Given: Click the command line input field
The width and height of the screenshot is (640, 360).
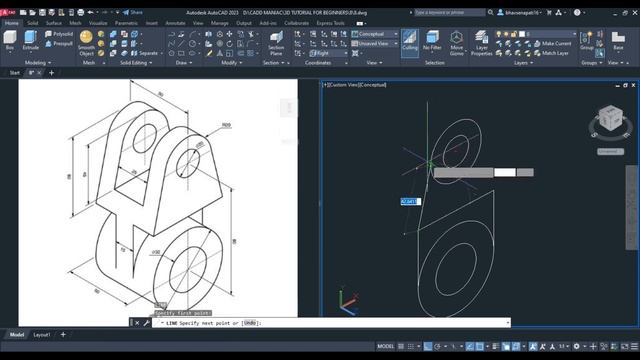Looking at the screenshot, I should click(331, 323).
